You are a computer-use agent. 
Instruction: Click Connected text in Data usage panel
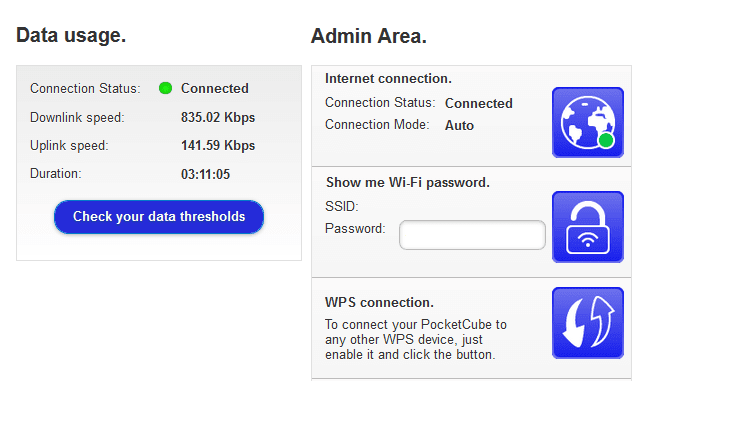[x=214, y=88]
